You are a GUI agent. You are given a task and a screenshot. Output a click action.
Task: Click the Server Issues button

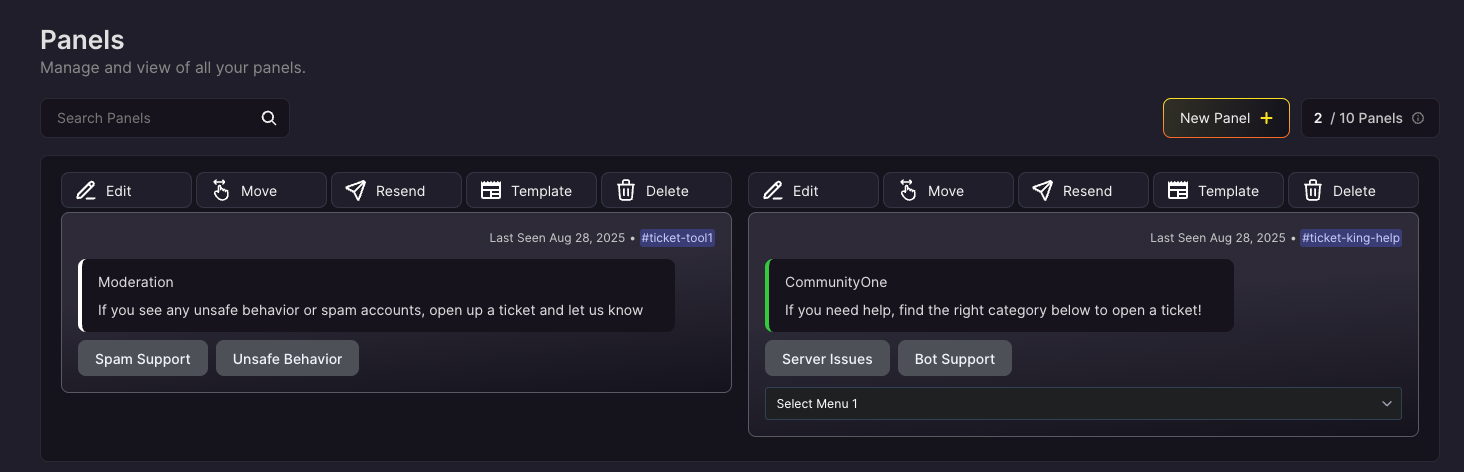point(827,359)
